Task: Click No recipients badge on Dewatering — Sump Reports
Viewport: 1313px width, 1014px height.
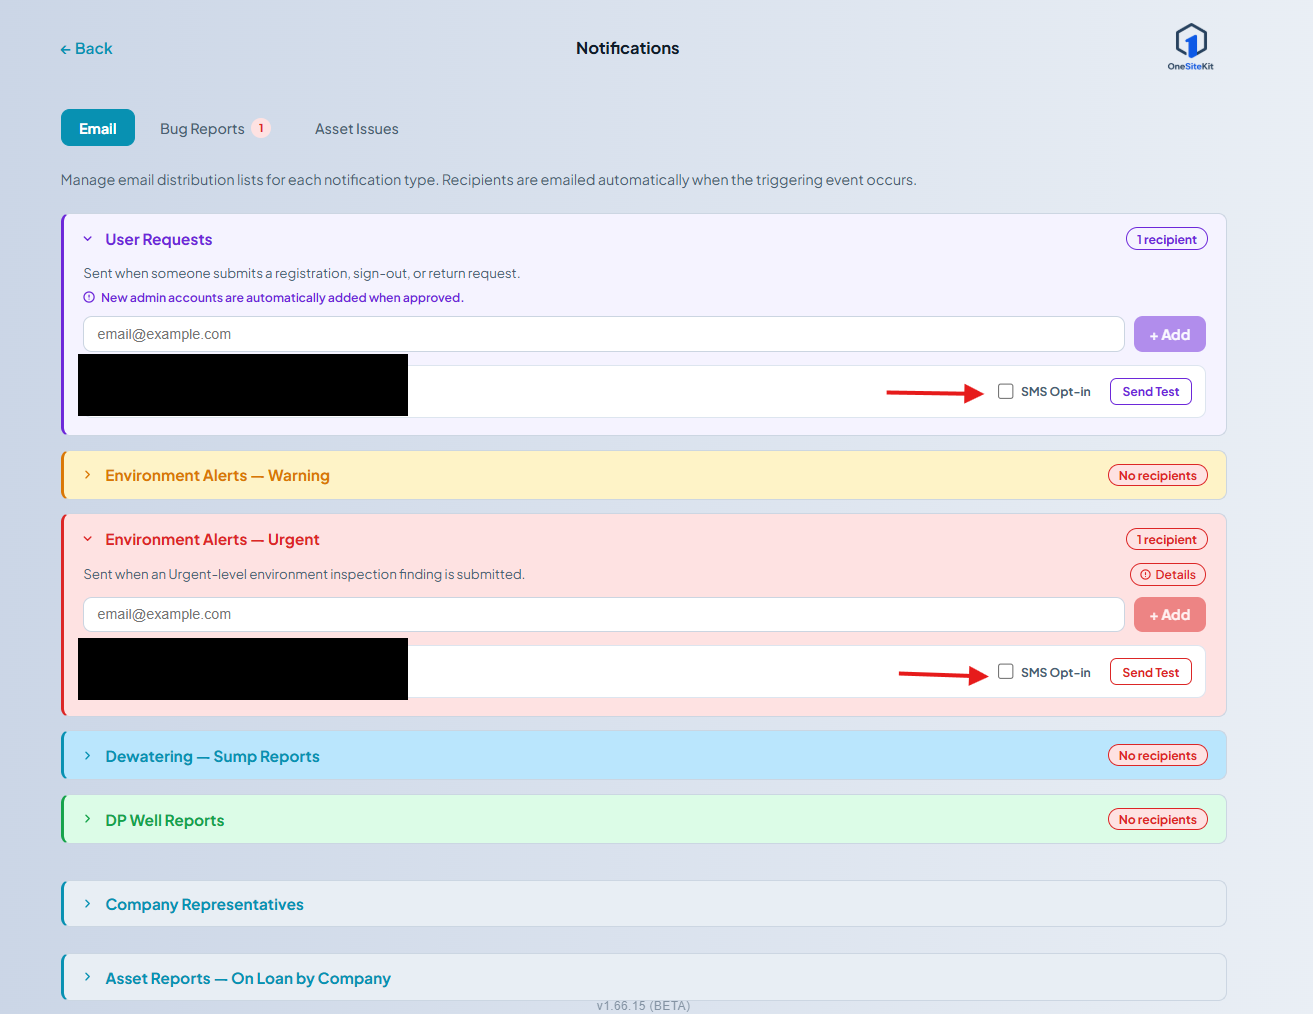Action: (x=1158, y=756)
